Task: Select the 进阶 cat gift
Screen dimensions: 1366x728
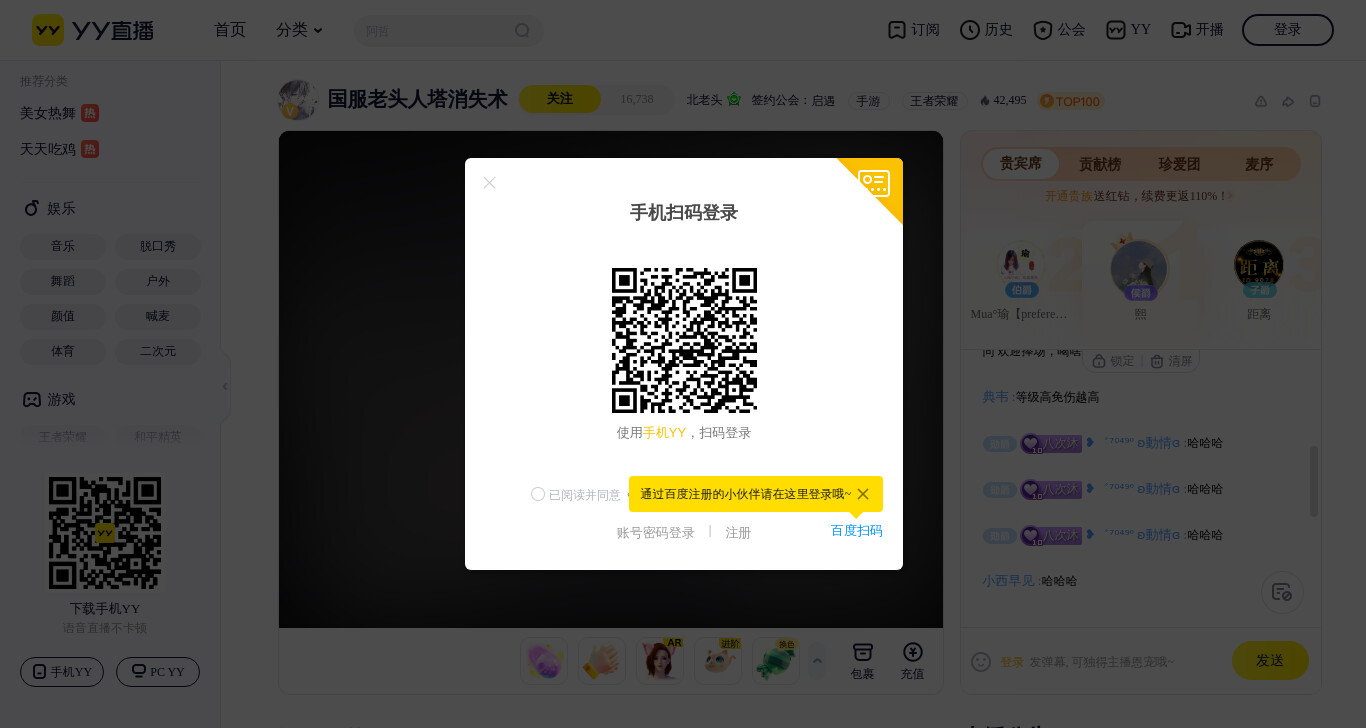Action: pyautogui.click(x=718, y=662)
